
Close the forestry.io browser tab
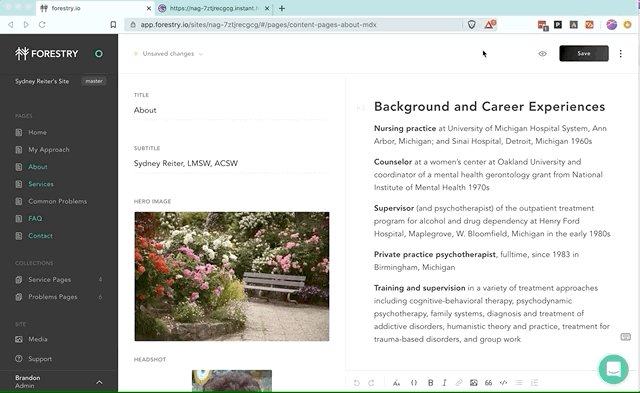(x=149, y=8)
